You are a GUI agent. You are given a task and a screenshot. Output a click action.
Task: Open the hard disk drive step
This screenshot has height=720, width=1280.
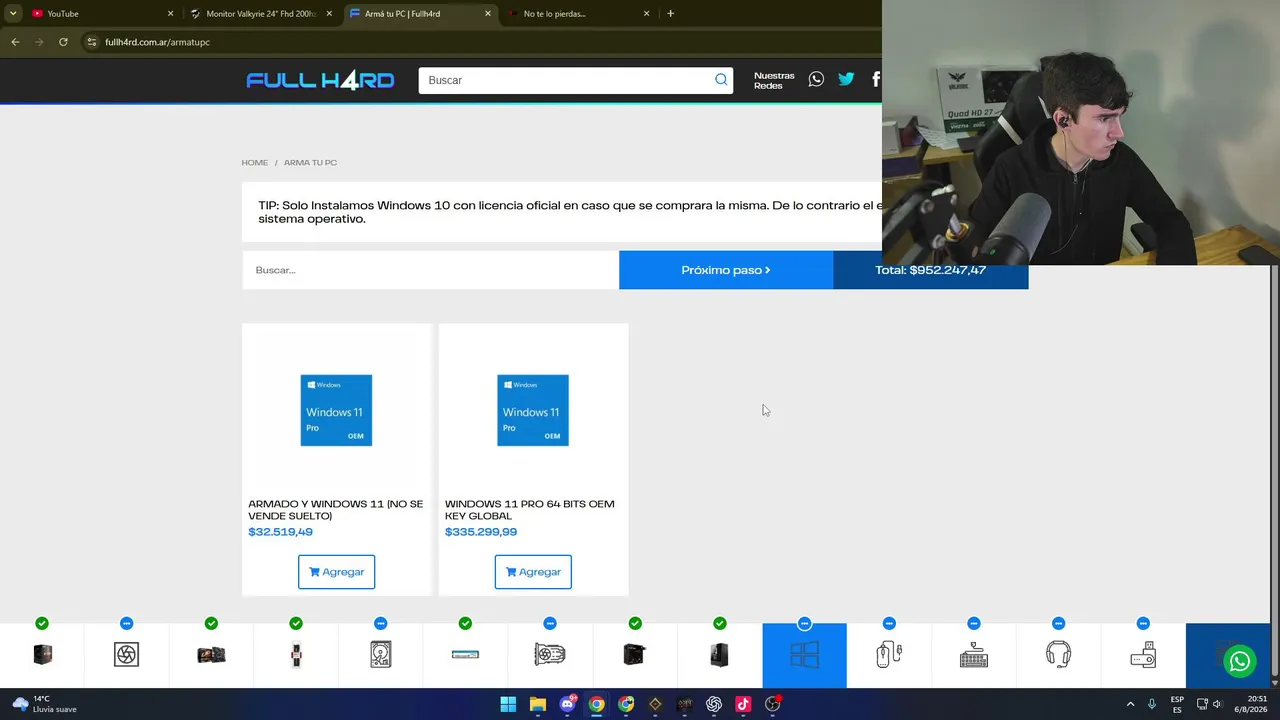click(380, 655)
